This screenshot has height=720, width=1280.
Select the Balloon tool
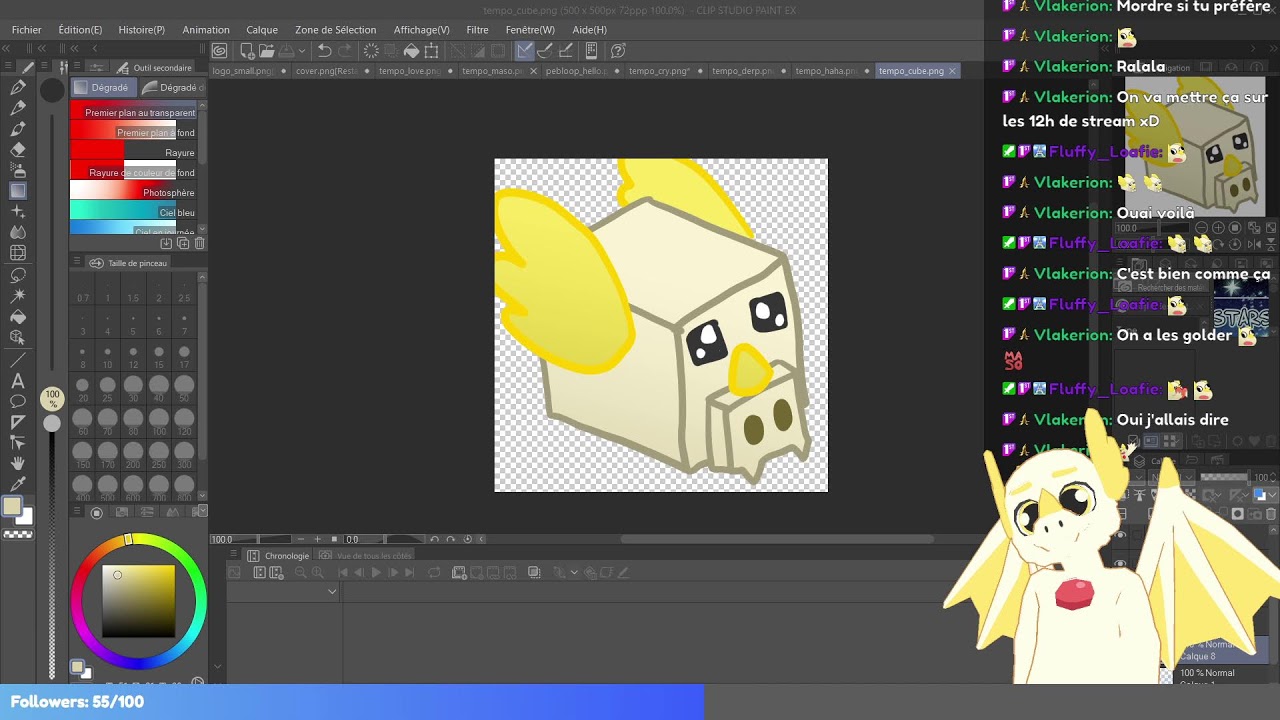tap(18, 401)
